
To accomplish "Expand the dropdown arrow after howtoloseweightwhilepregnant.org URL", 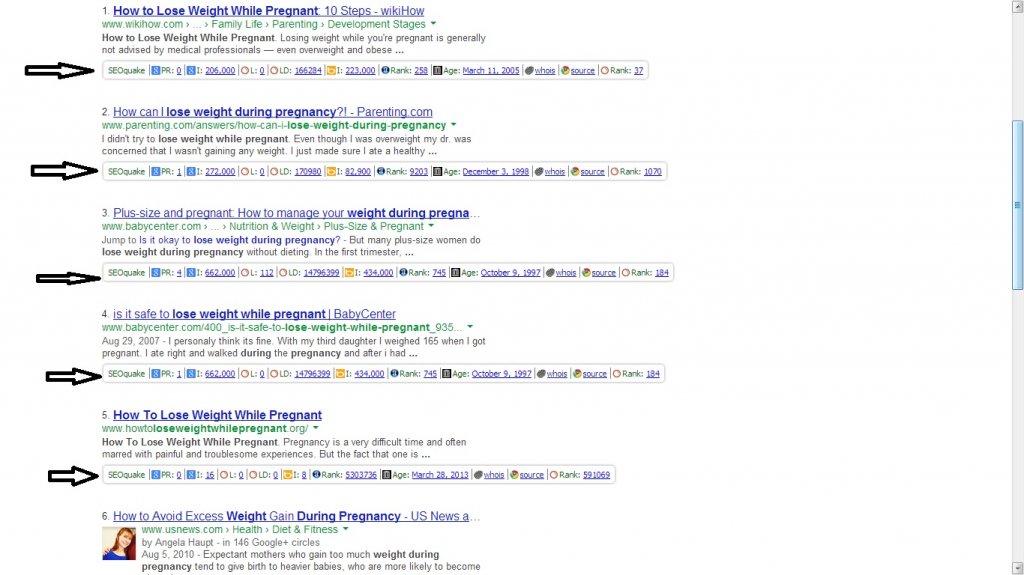I will tap(315, 428).
